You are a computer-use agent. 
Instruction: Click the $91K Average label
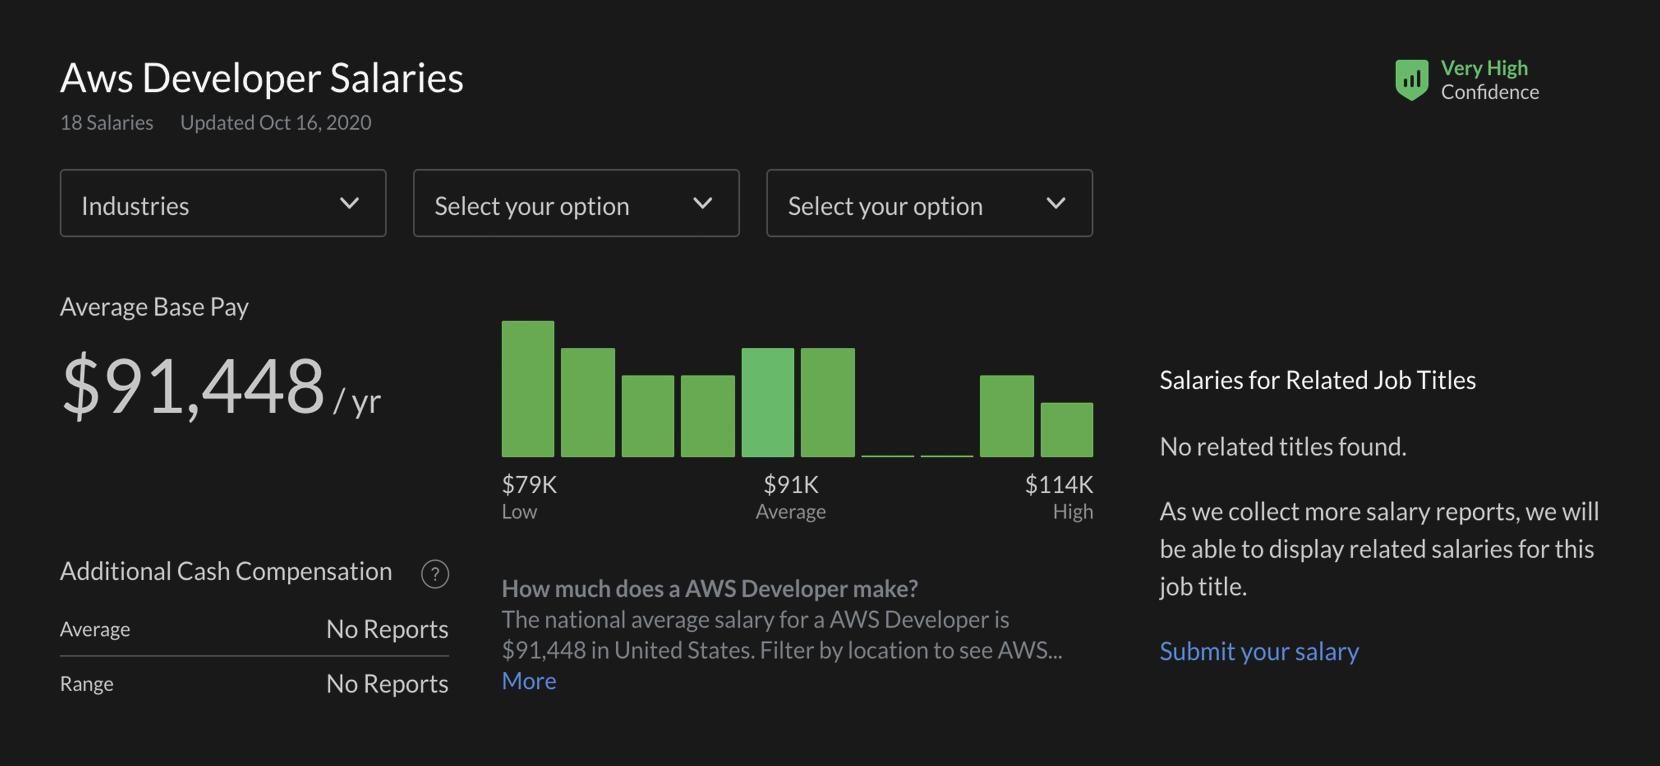[x=791, y=497]
